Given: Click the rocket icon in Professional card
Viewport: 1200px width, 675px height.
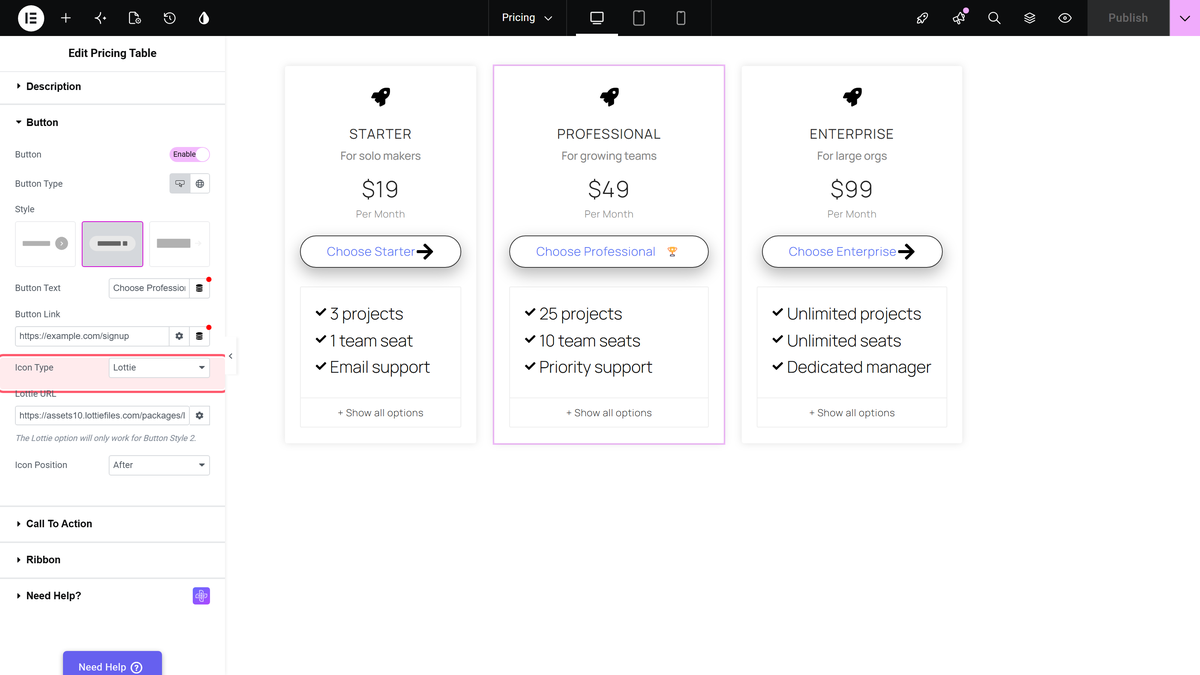Looking at the screenshot, I should [x=609, y=97].
